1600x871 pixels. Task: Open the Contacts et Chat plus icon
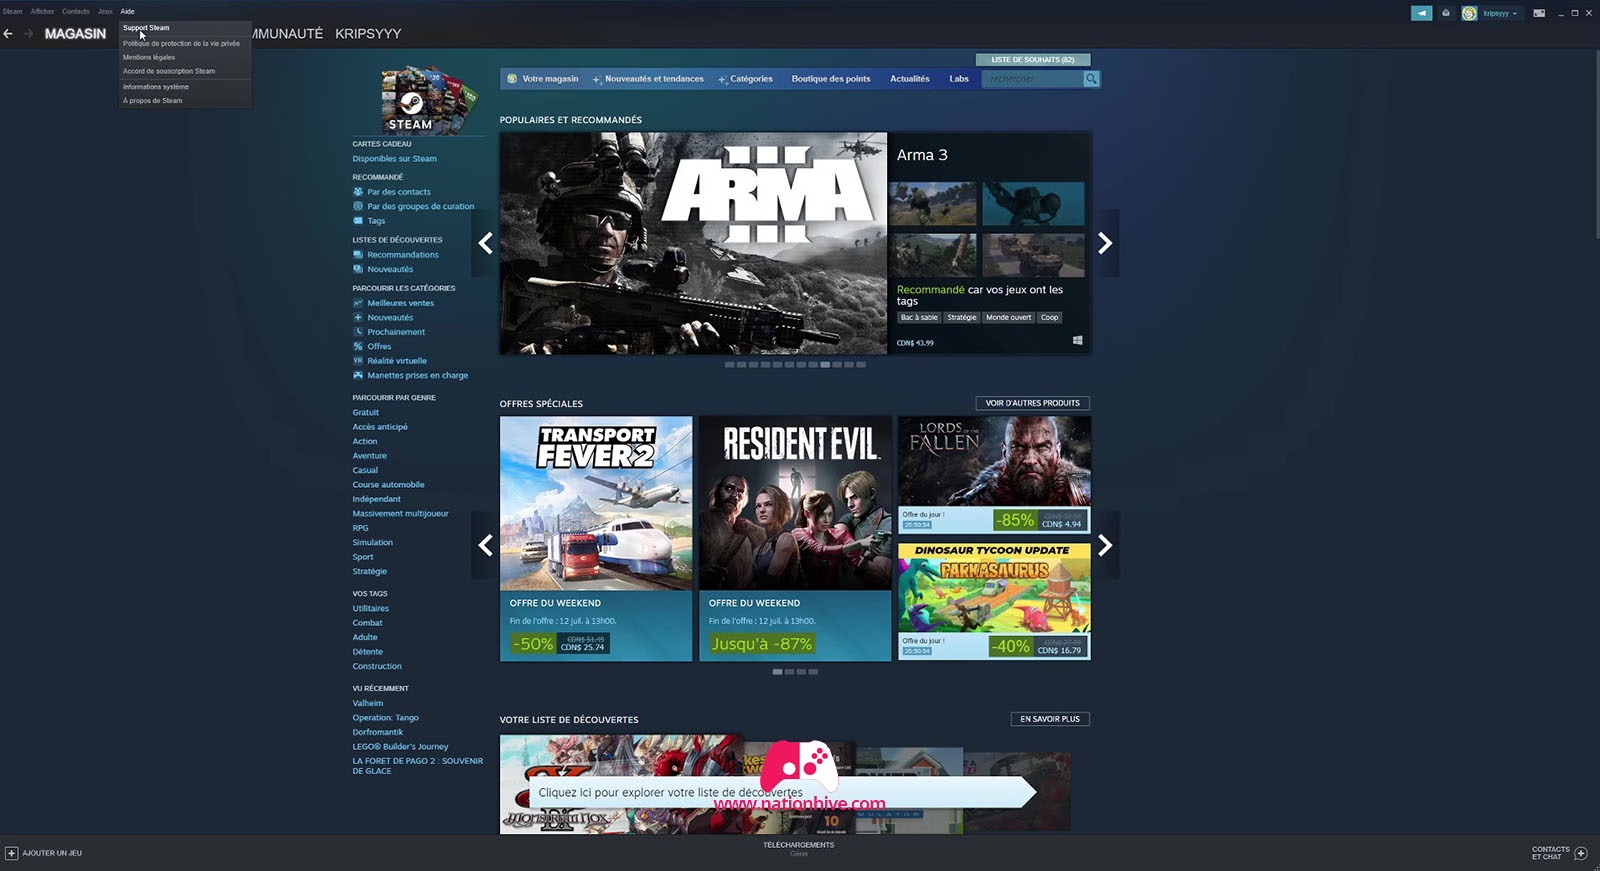point(1581,853)
